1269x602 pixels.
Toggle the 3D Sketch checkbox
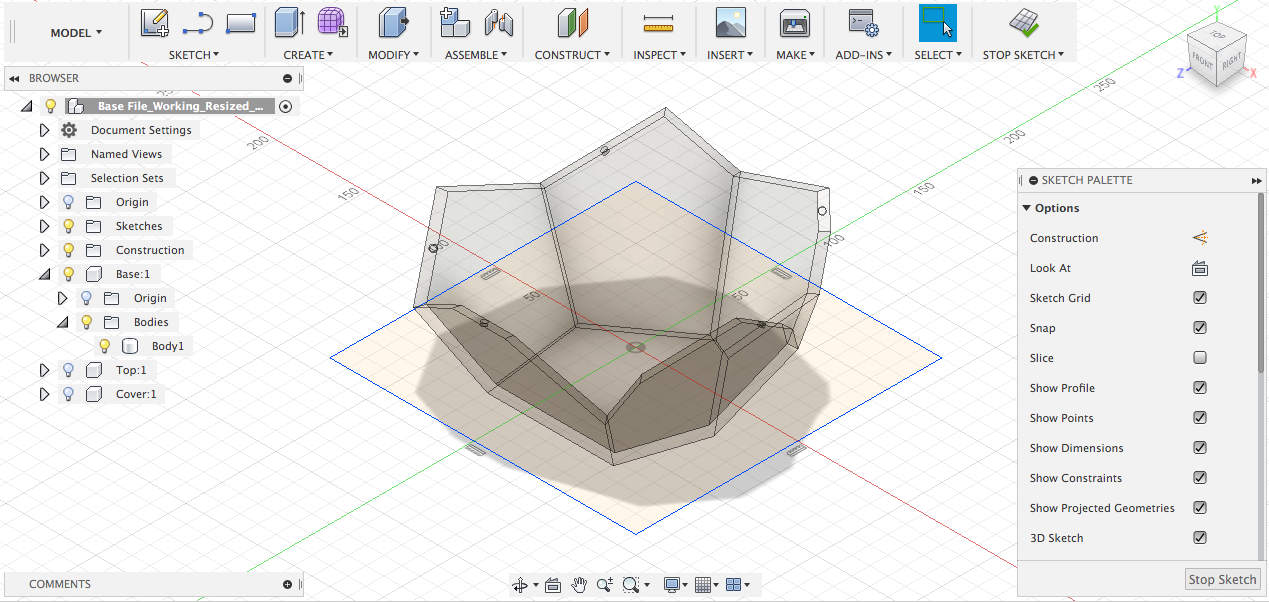[x=1200, y=538]
